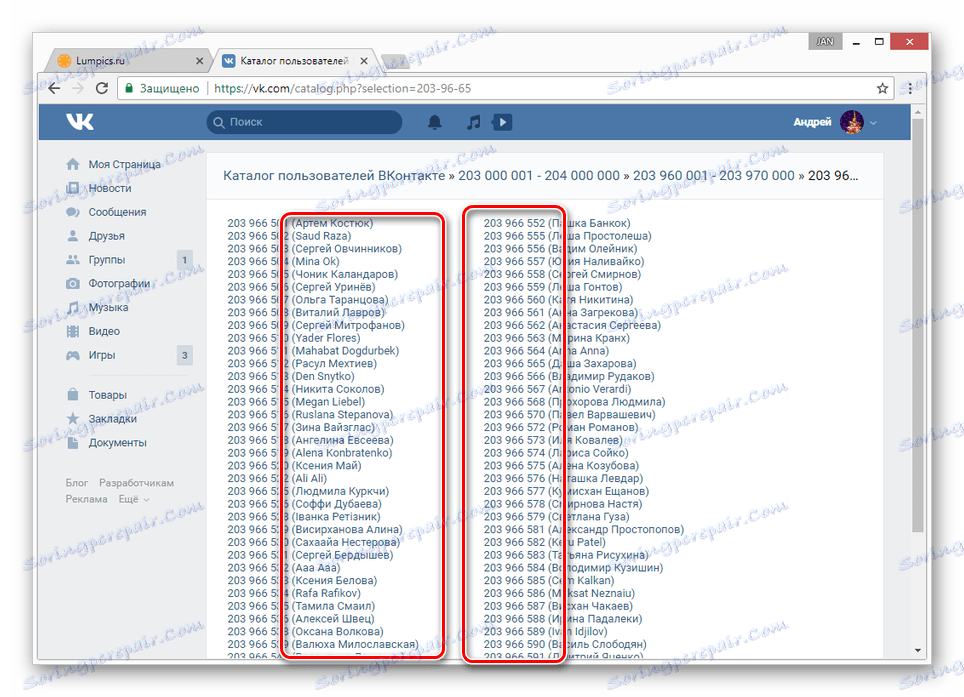Viewport: 964px width, 697px height.
Task: Open Сообщения in sidebar
Action: click(x=117, y=212)
